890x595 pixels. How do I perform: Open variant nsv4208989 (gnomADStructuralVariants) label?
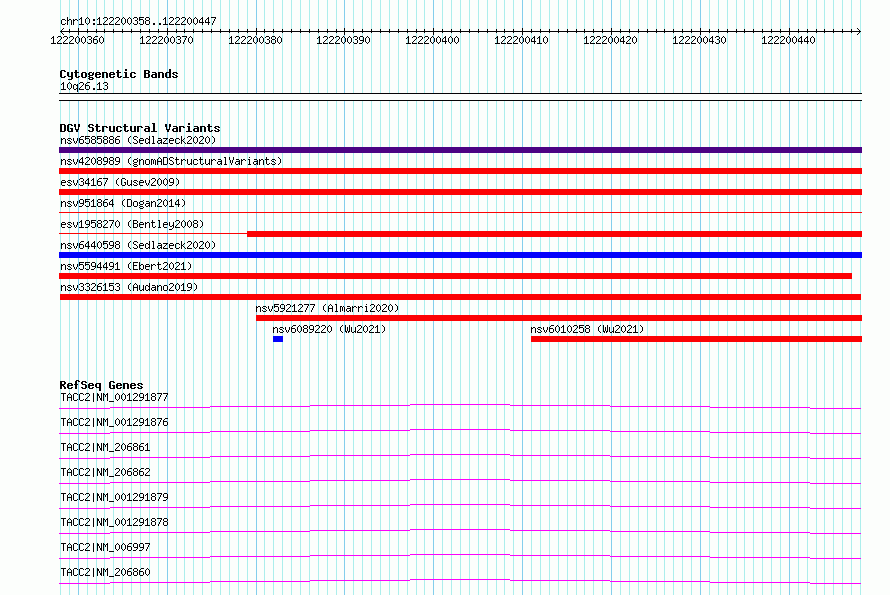tap(171, 161)
